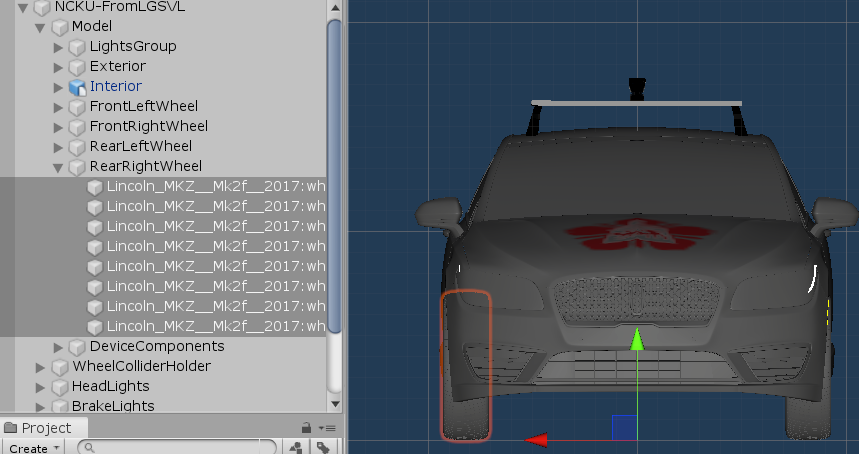Screen dimensions: 859x454
Task: Click the search by label tag icon
Action: coord(323,448)
